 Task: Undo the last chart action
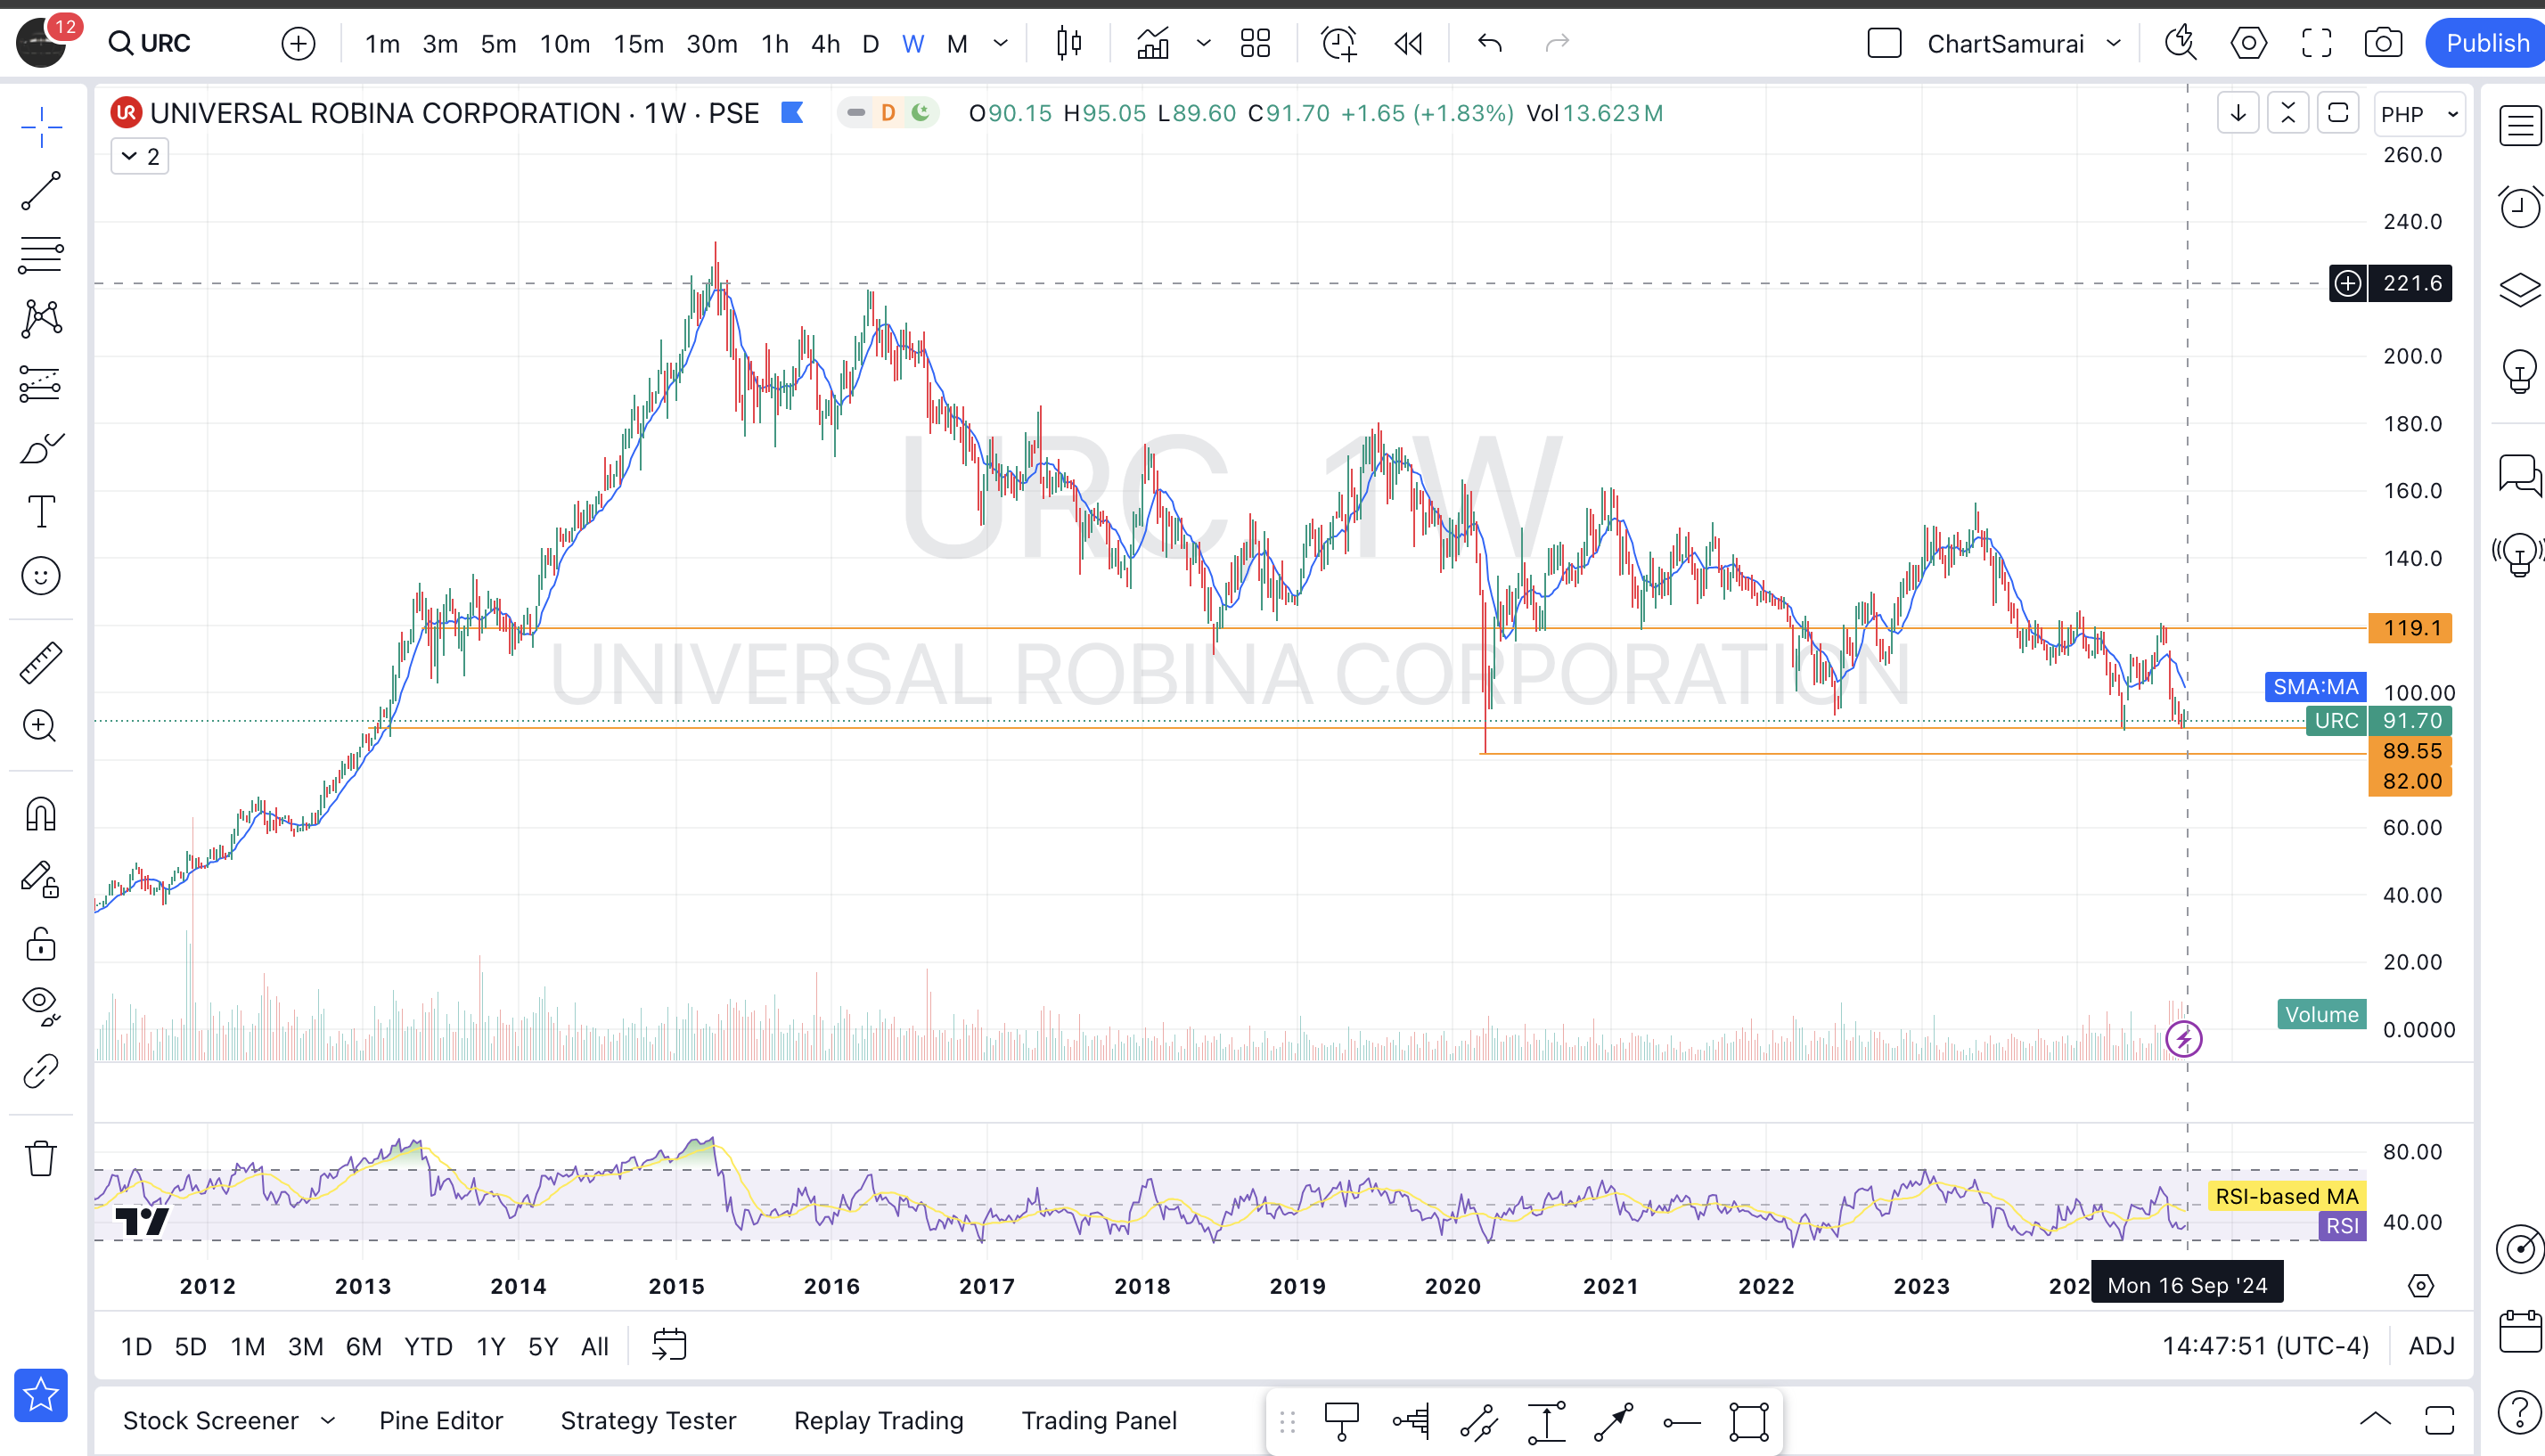tap(1490, 43)
